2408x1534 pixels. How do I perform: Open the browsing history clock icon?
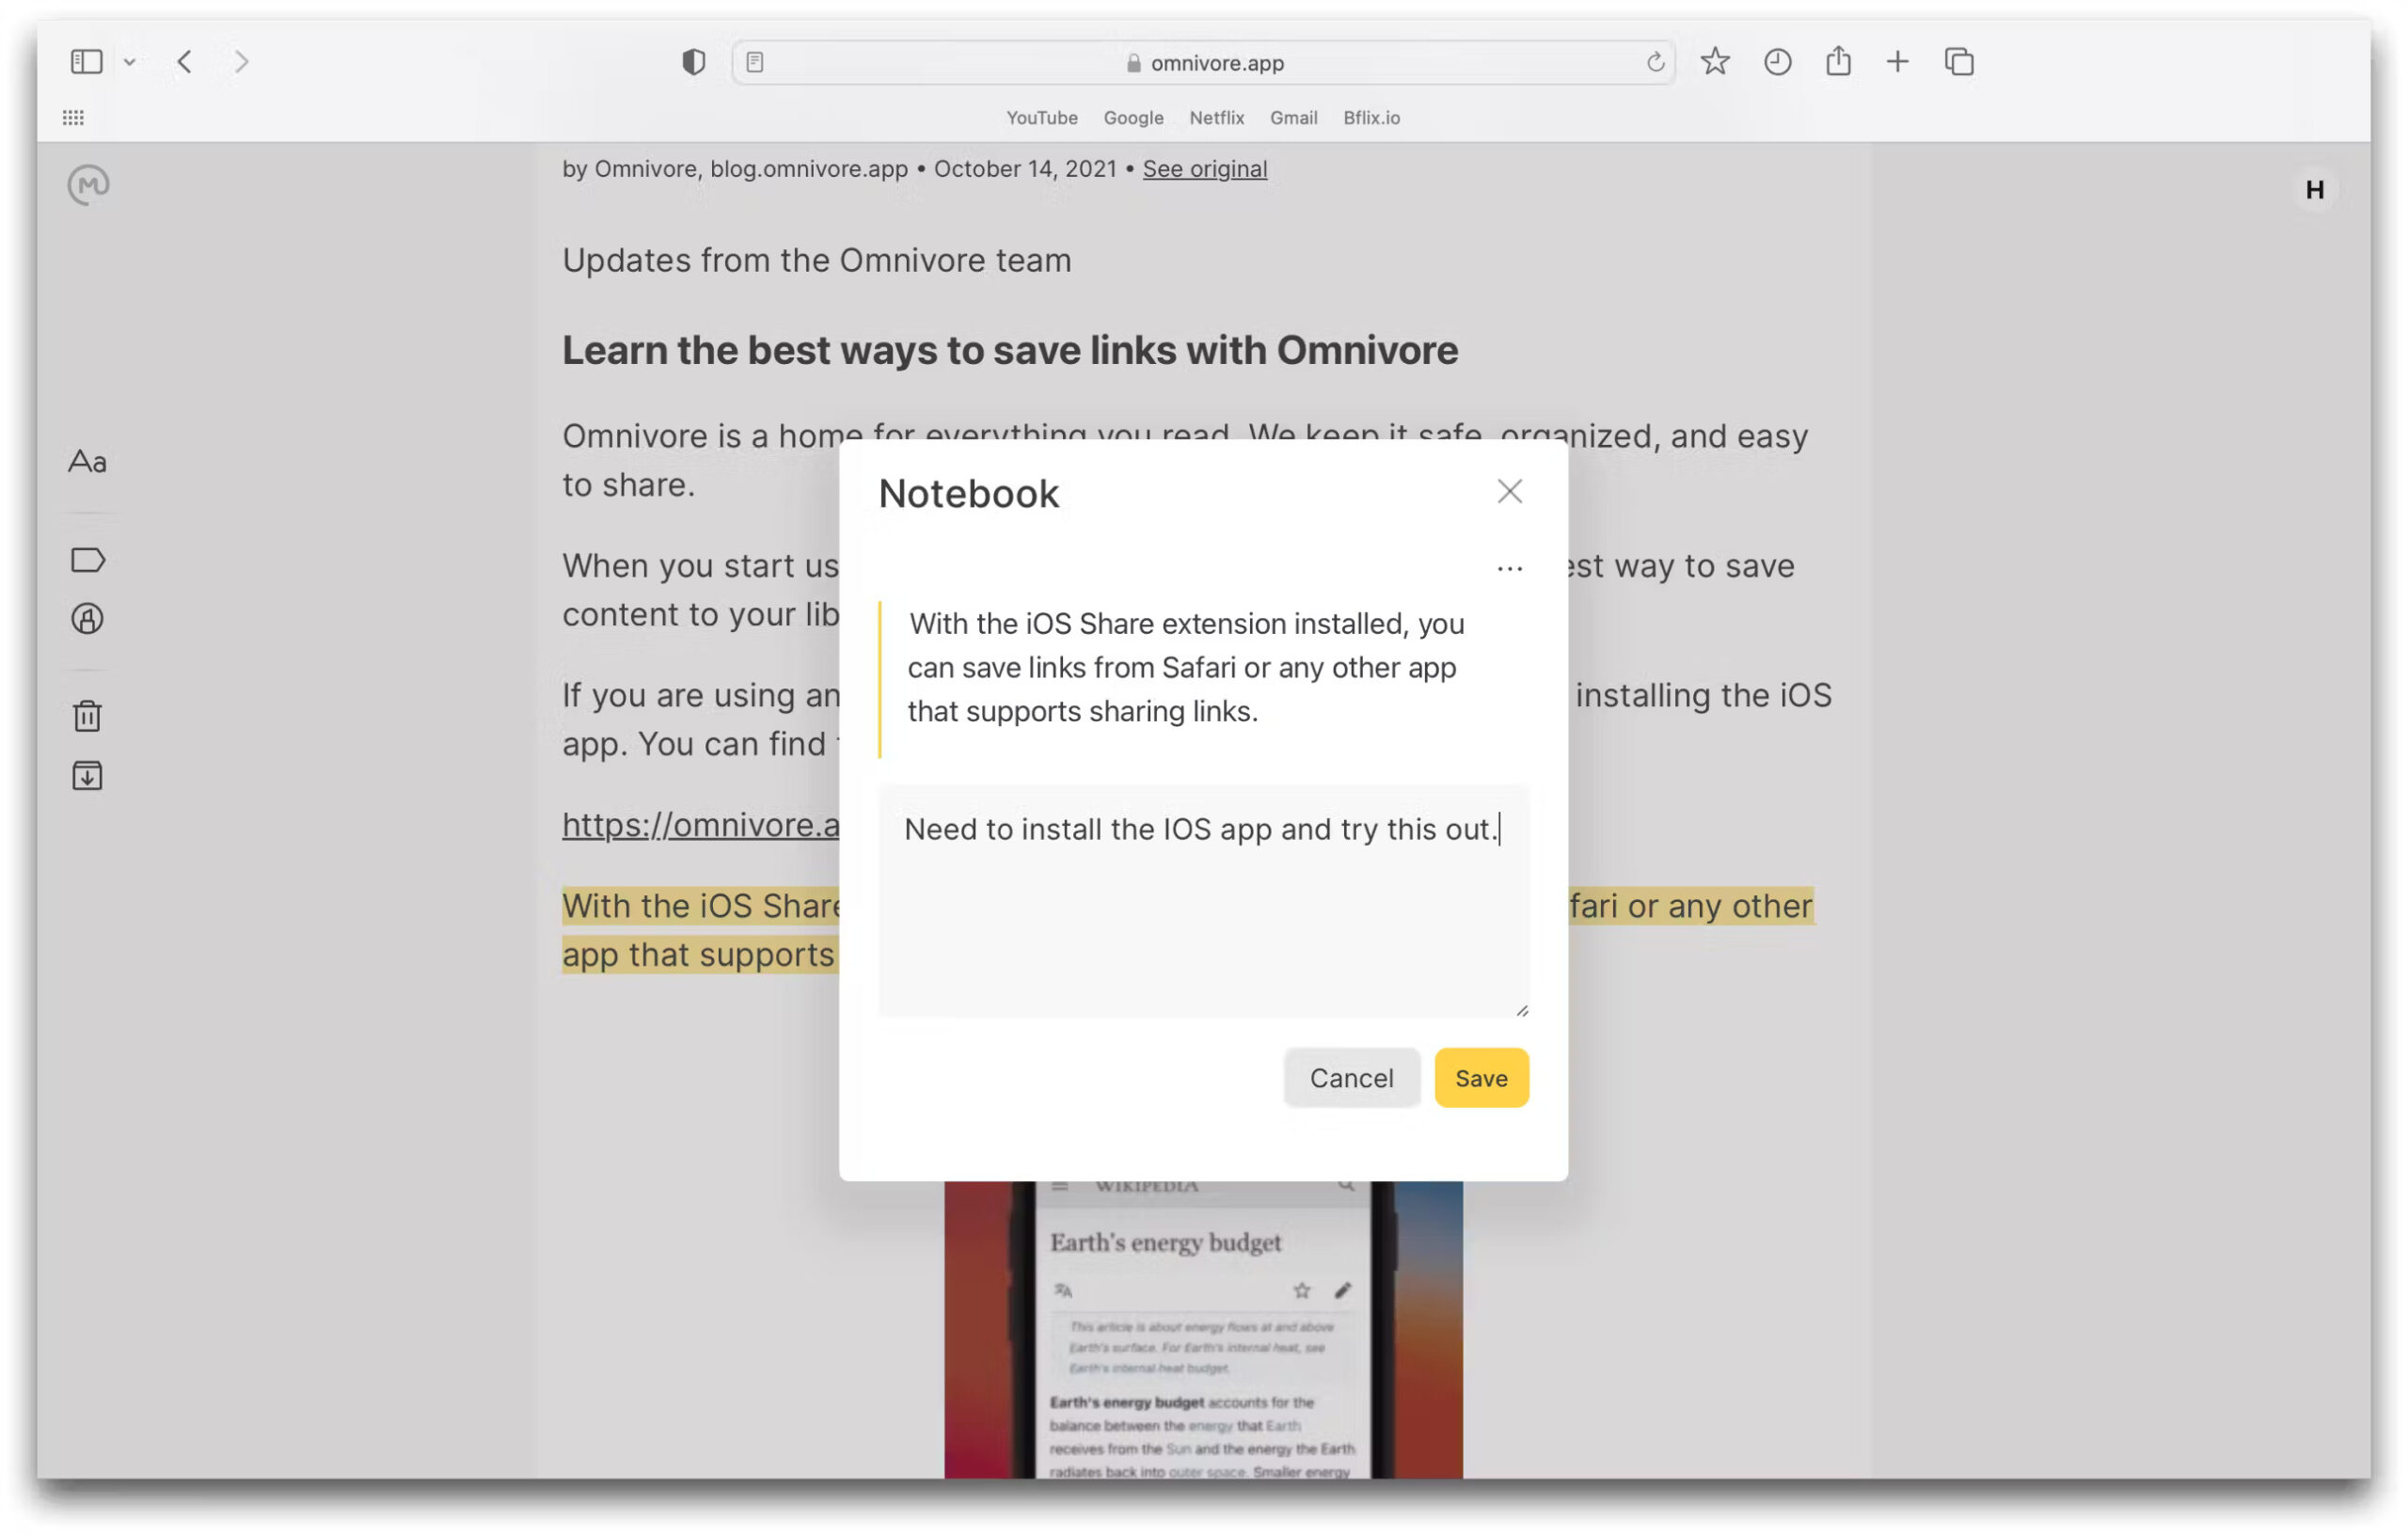(x=1777, y=62)
